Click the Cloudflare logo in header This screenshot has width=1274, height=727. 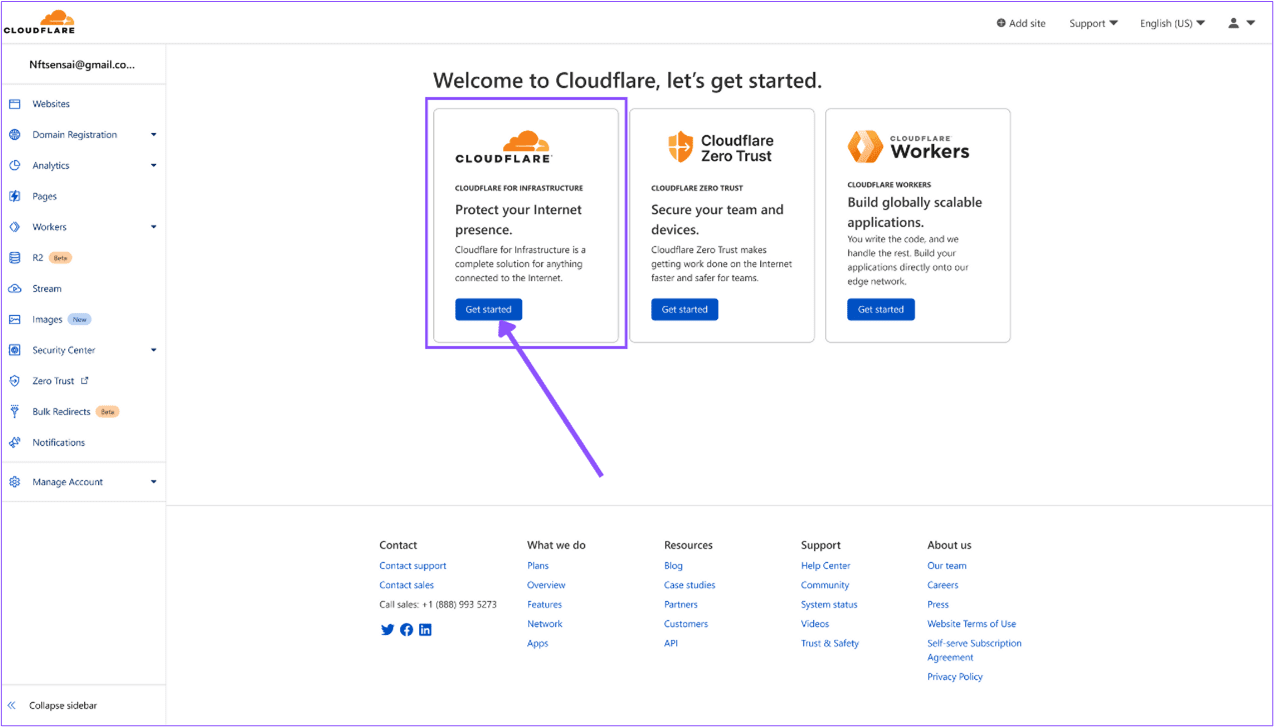pos(39,22)
